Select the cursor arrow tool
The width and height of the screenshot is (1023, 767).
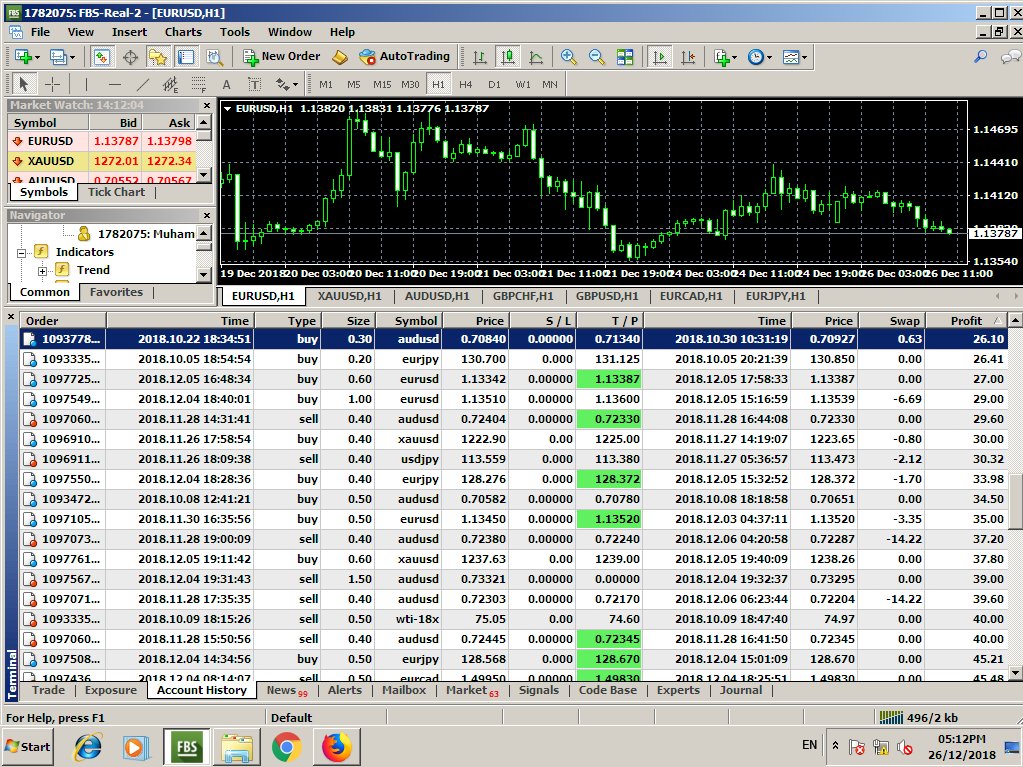(x=24, y=84)
